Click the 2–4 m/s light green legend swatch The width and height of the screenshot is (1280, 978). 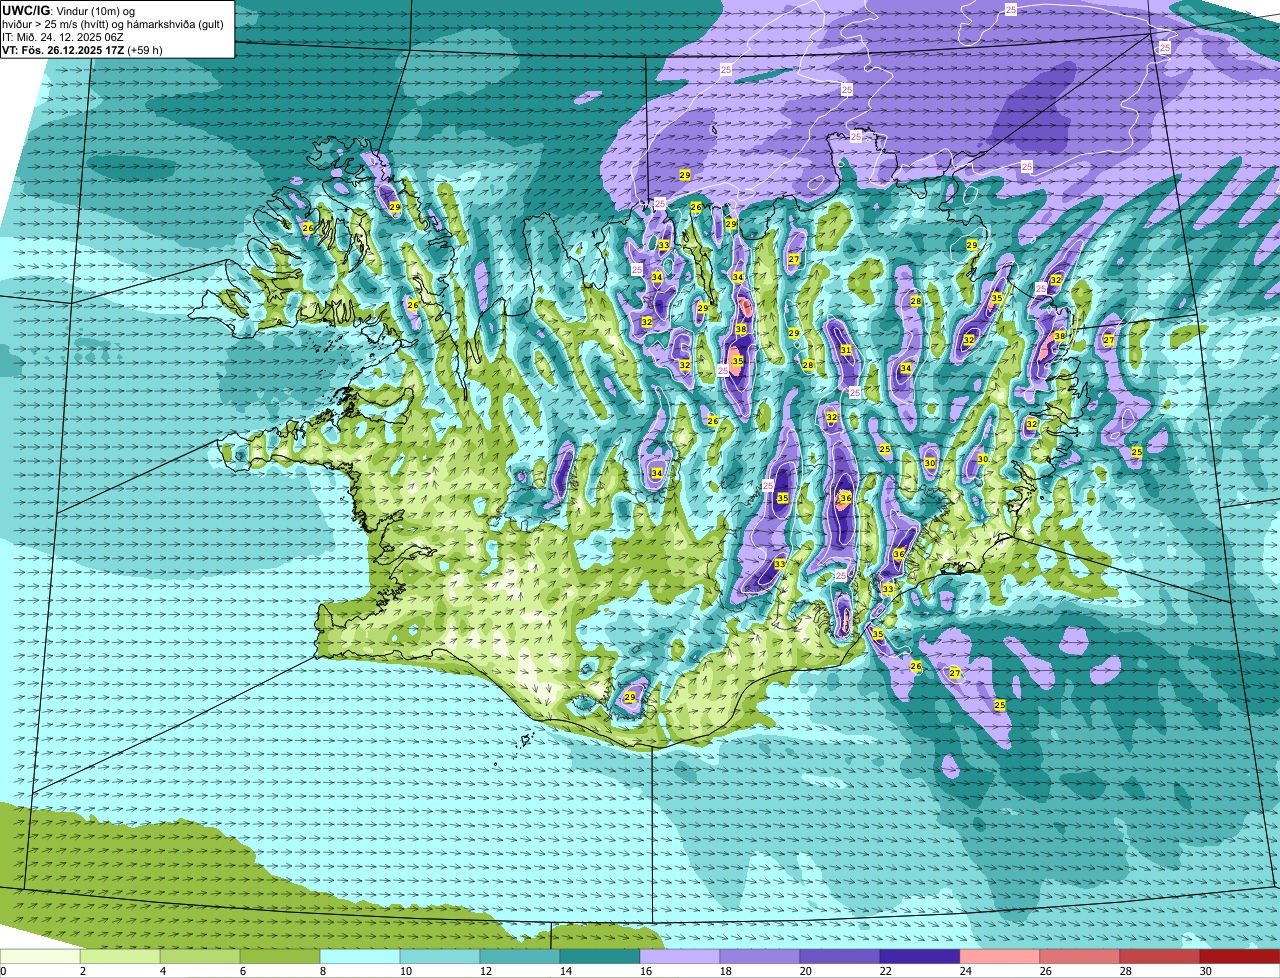click(x=120, y=957)
